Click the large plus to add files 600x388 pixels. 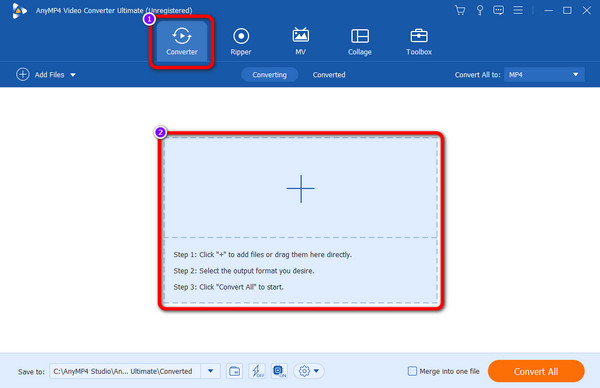(301, 189)
